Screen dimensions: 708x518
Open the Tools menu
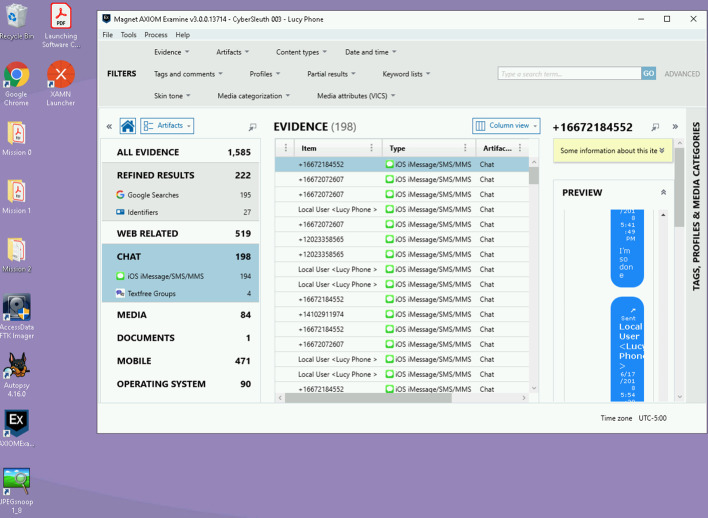(129, 35)
